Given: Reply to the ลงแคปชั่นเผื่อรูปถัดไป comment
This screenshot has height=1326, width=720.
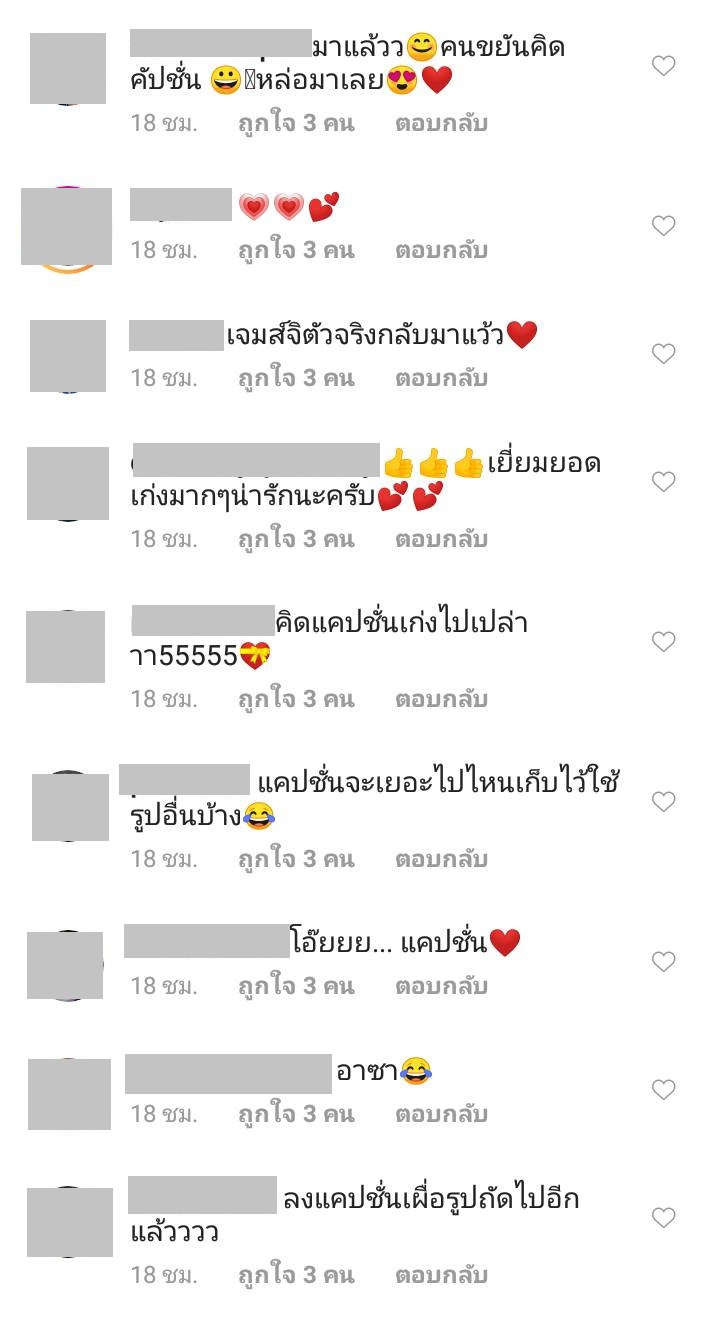Looking at the screenshot, I should pos(441,1275).
